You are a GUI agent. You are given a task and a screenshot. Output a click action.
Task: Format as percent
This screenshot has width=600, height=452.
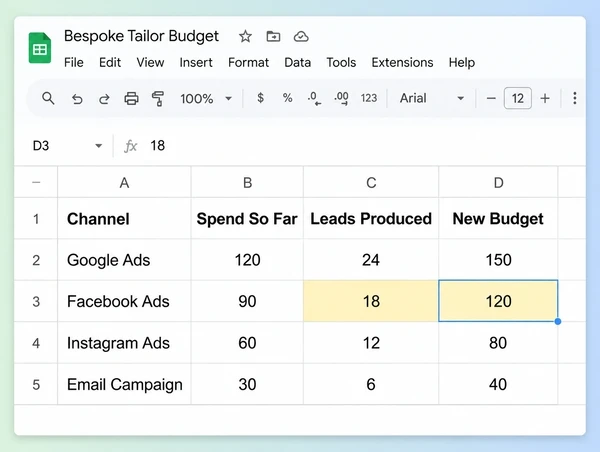pos(287,98)
